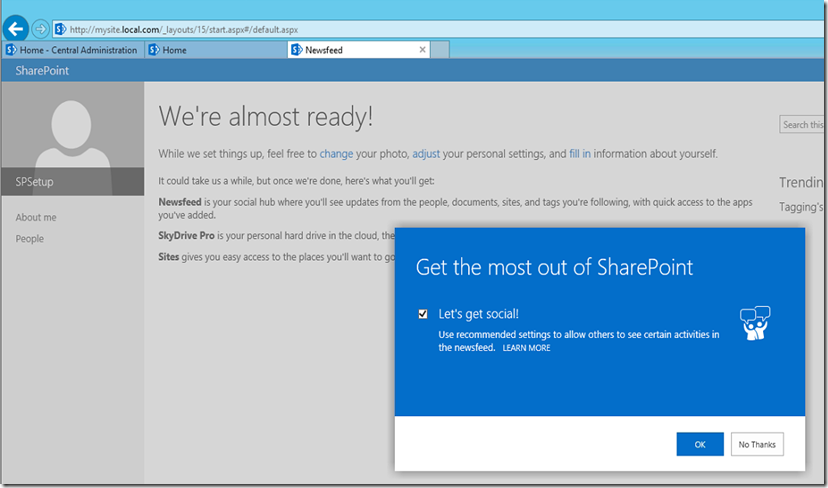Open a new blank browser tab
Image resolution: width=828 pixels, height=488 pixels.
440,50
